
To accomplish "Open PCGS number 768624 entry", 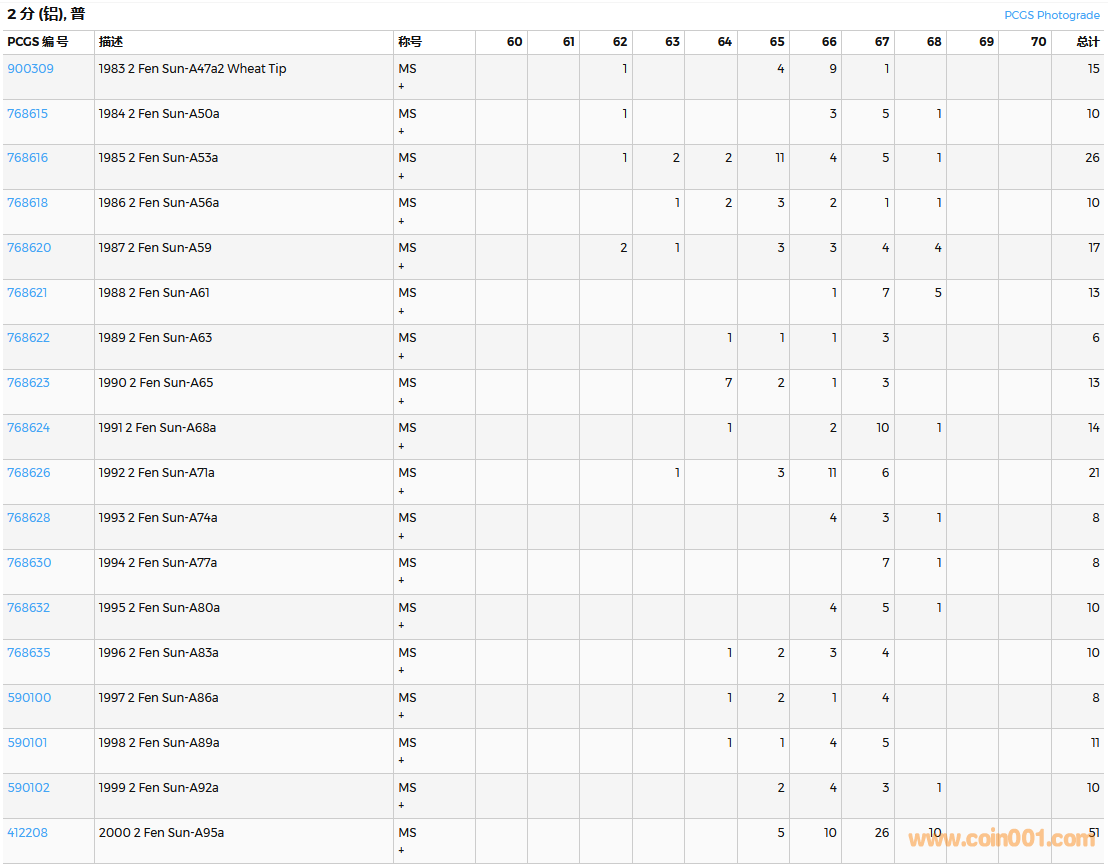I will [x=28, y=428].
